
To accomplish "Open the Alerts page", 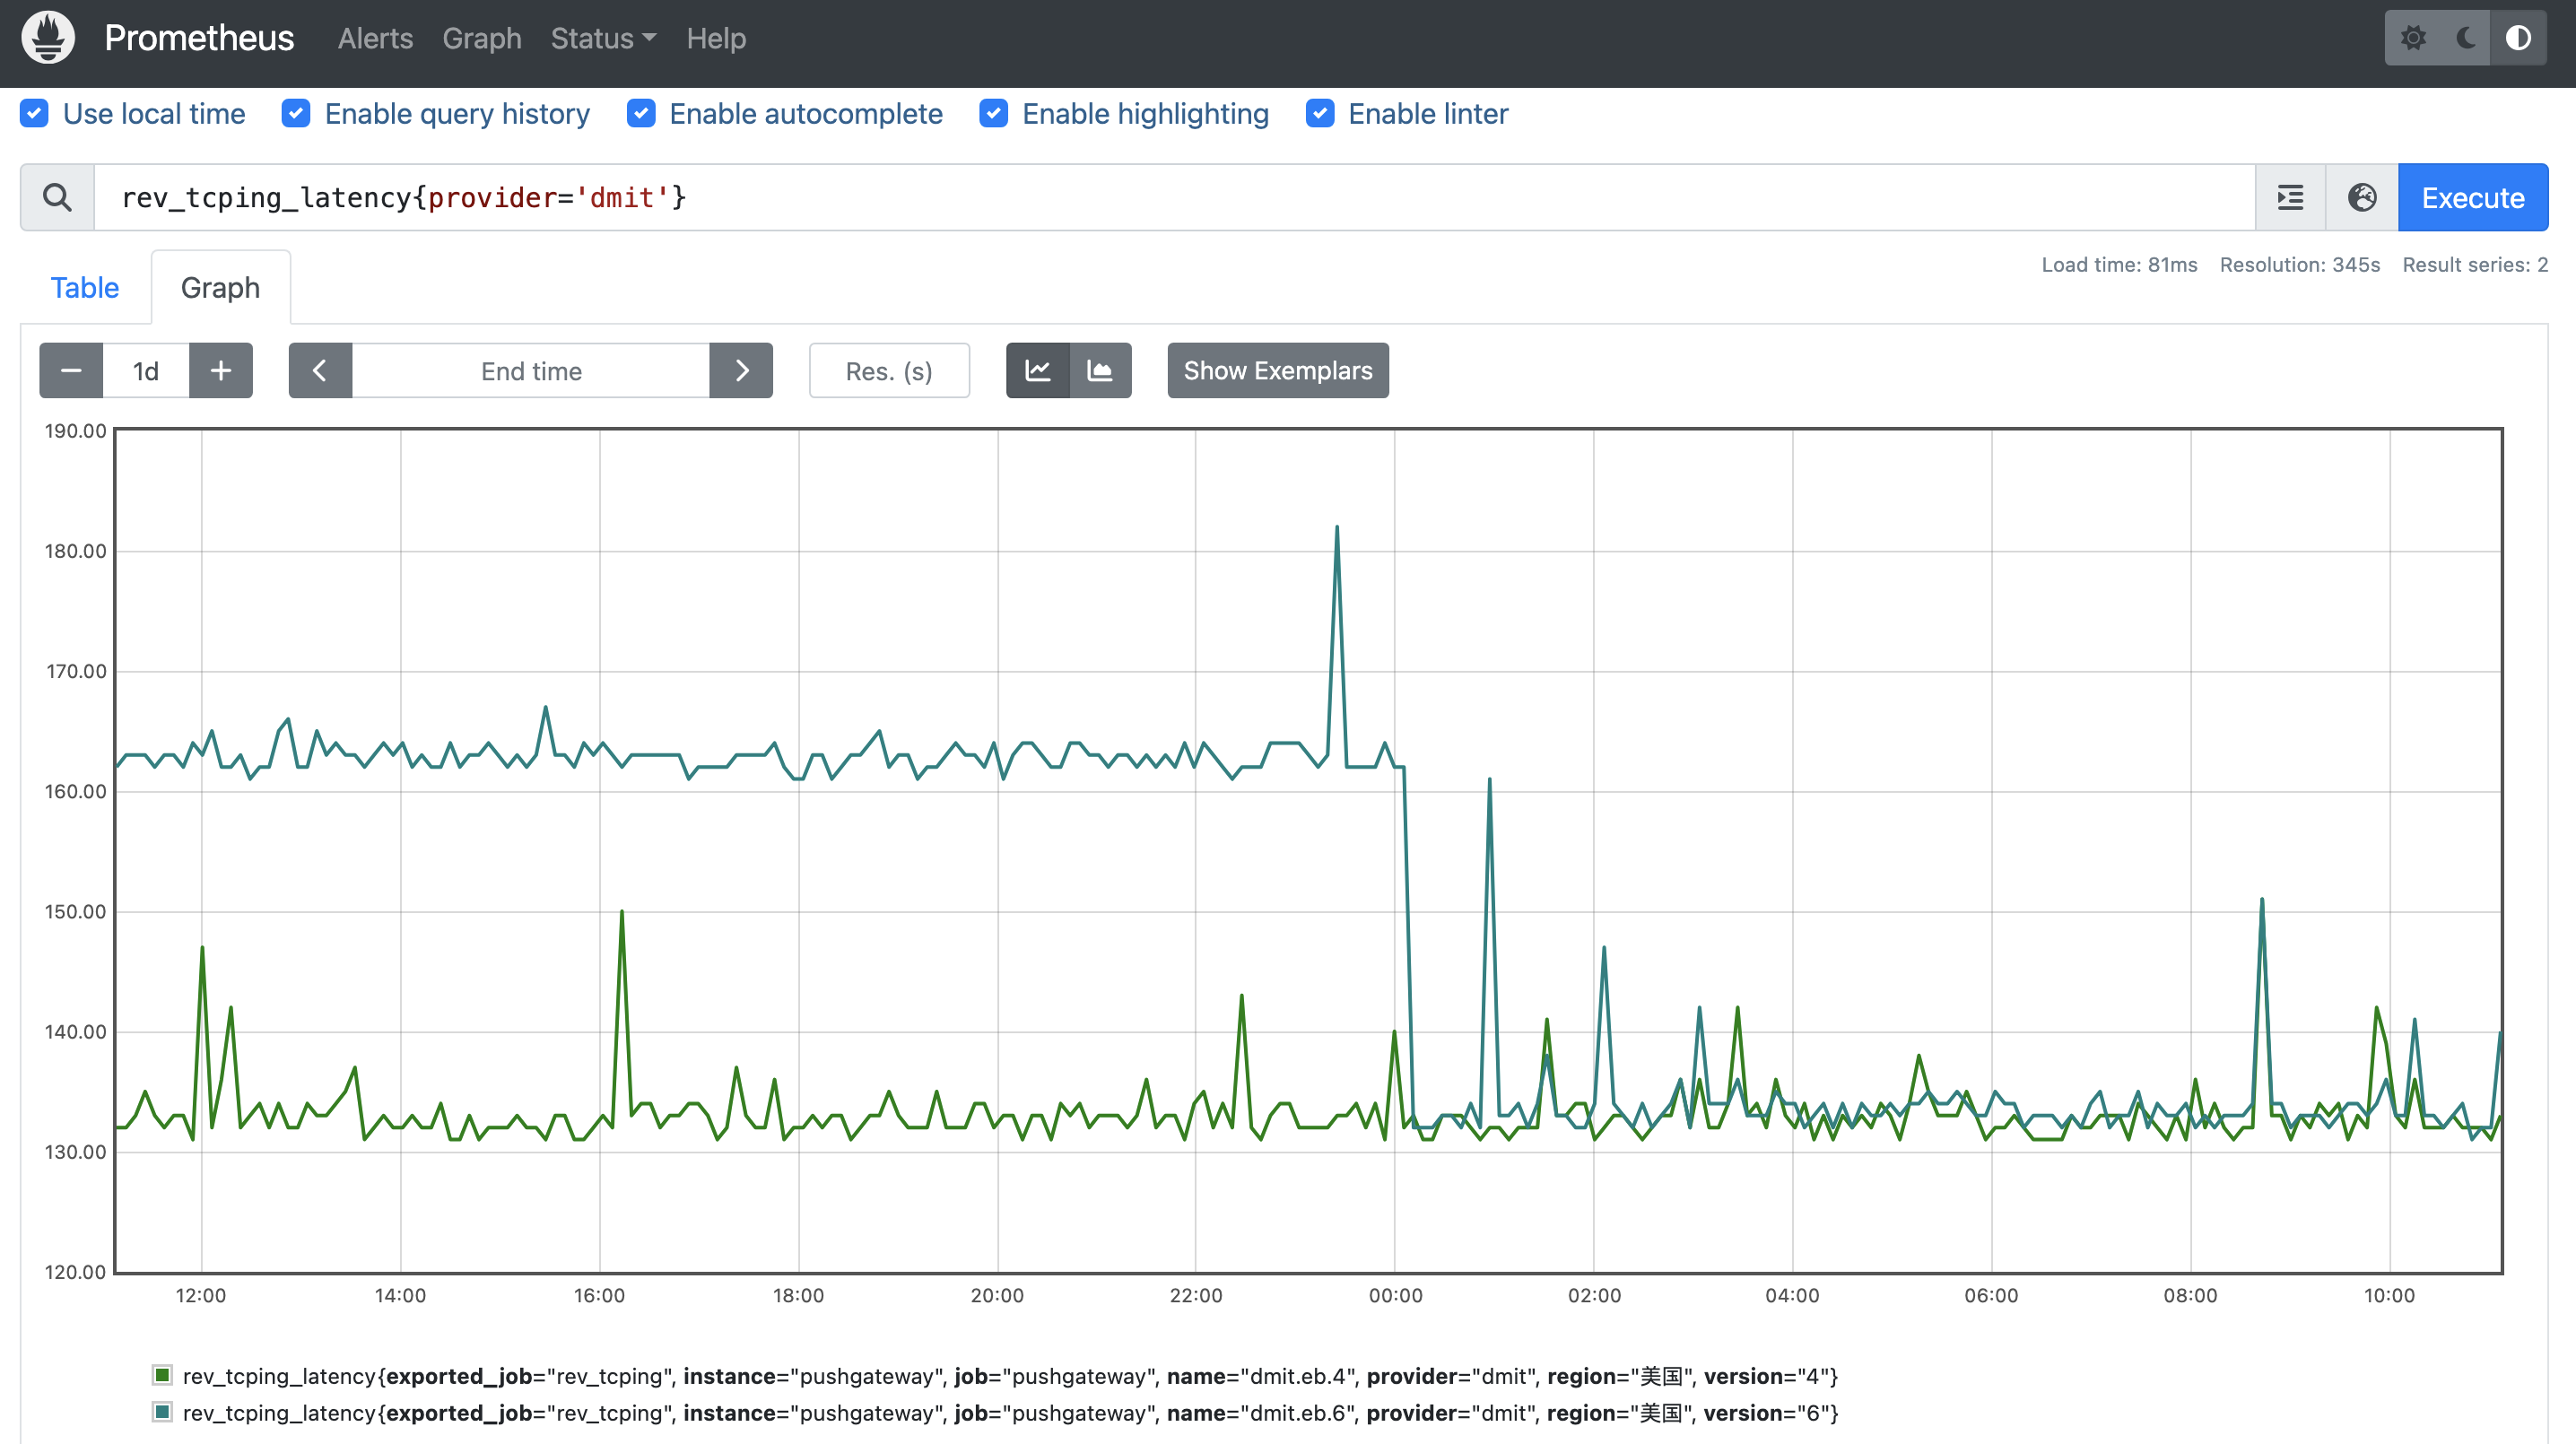I will [x=375, y=38].
